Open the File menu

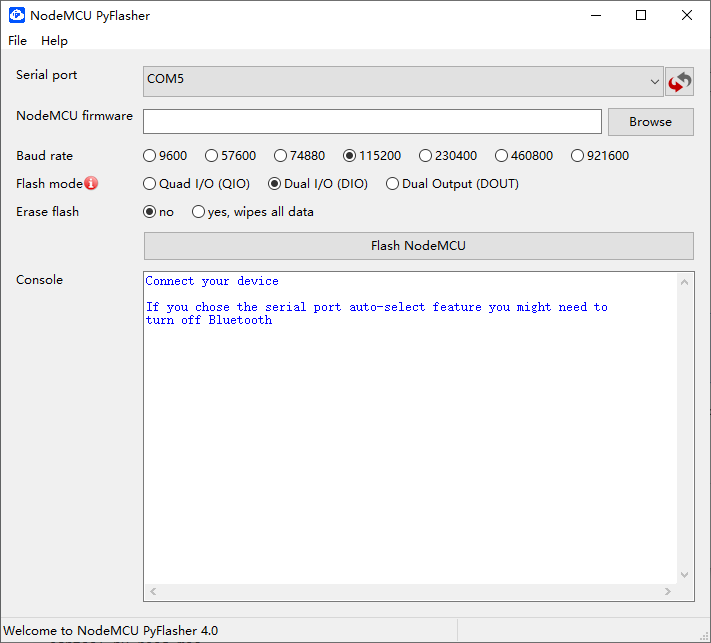tap(18, 40)
